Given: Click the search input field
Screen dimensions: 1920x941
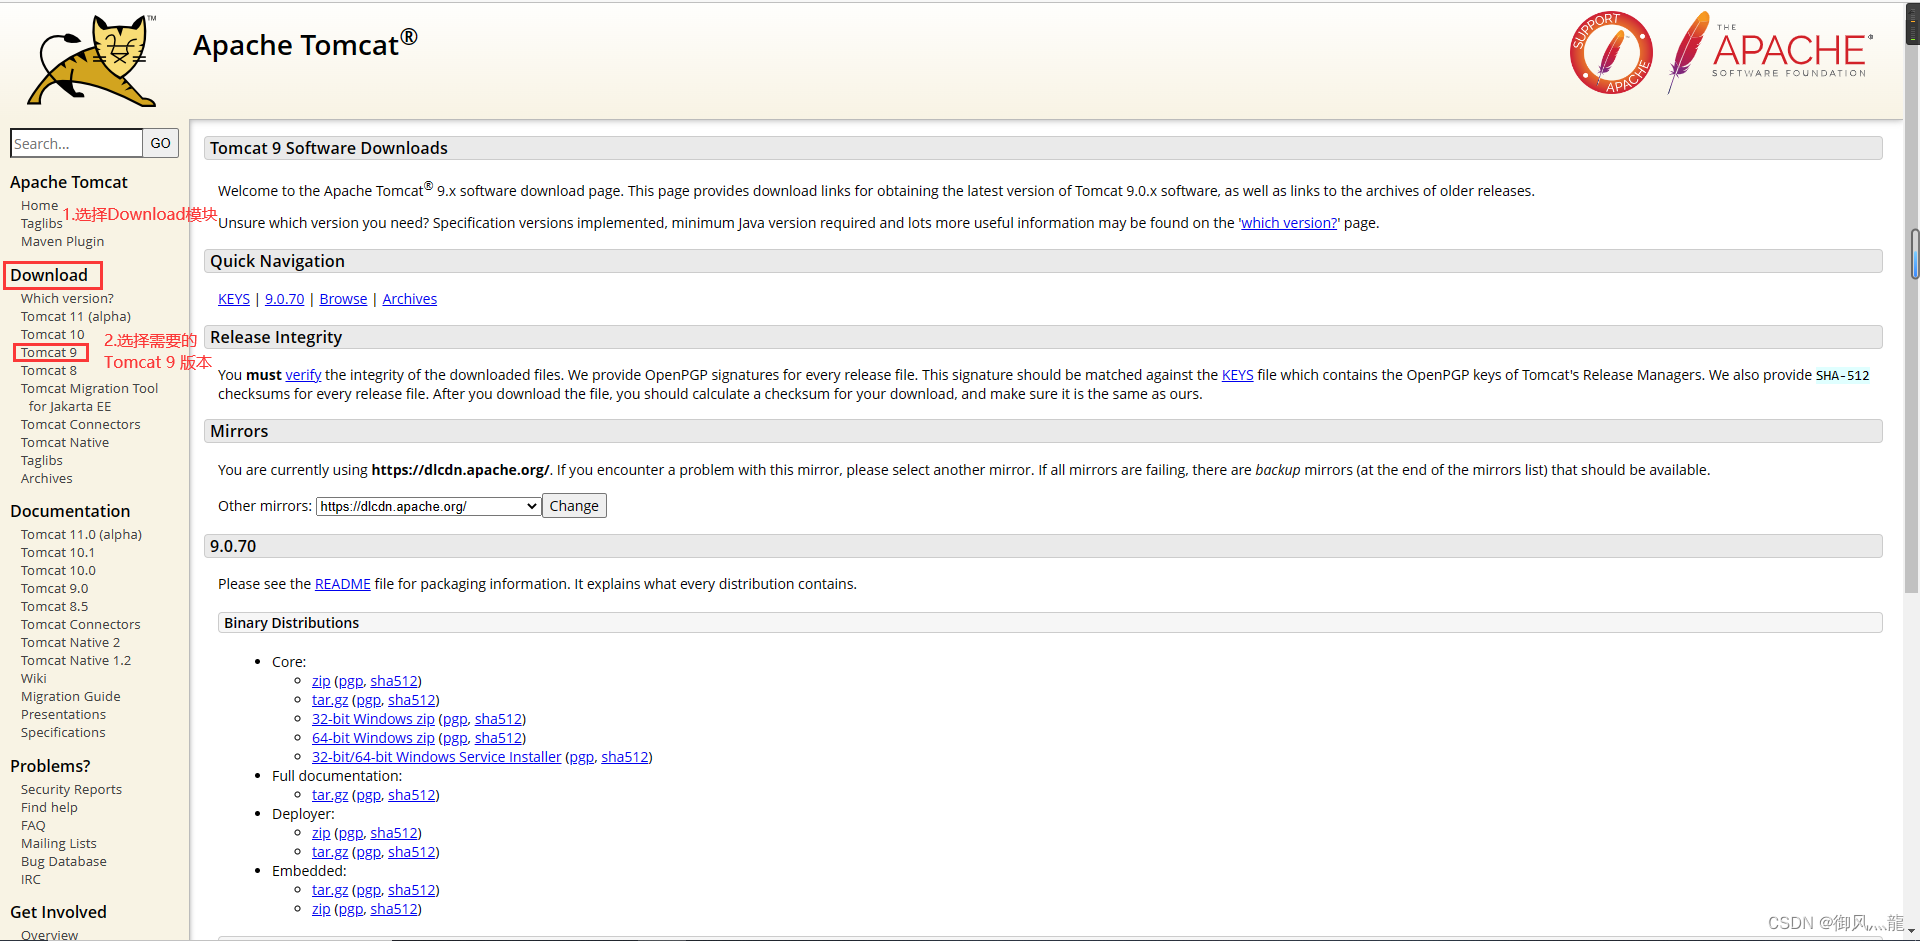Looking at the screenshot, I should (75, 143).
